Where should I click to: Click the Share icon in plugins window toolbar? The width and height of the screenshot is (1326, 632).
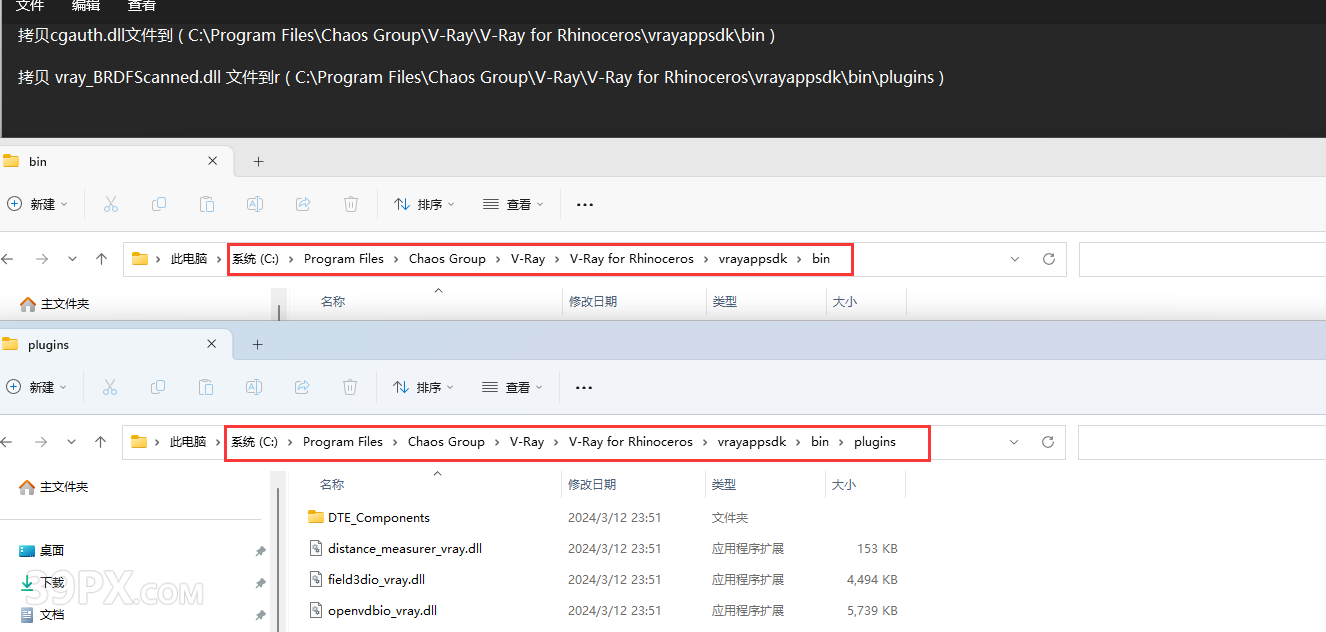[302, 387]
